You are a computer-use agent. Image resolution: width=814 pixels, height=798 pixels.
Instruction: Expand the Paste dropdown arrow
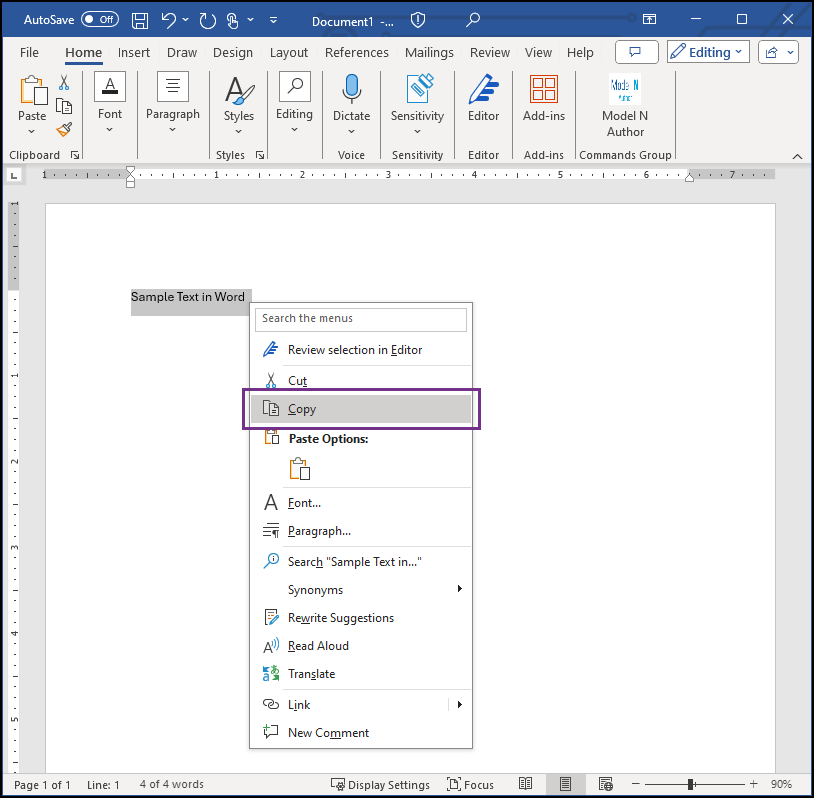[x=32, y=132]
